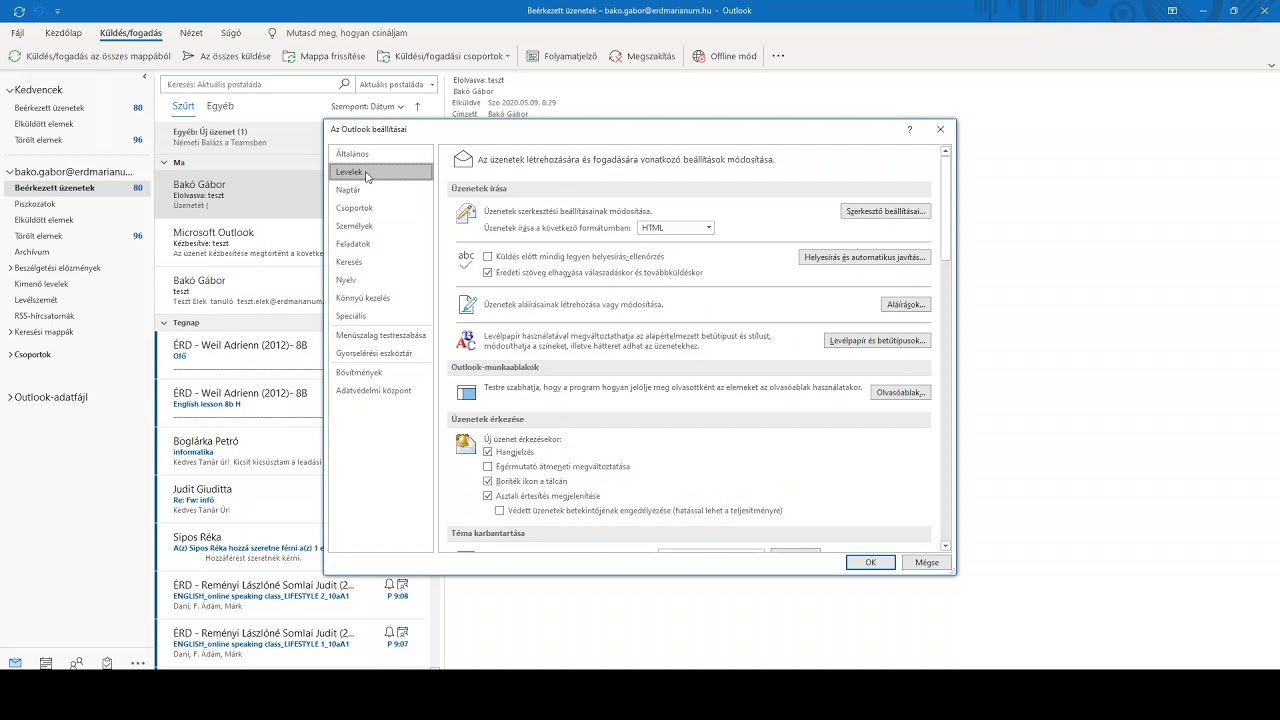Click the sort direction up arrow
The width and height of the screenshot is (1280, 720).
pos(417,106)
